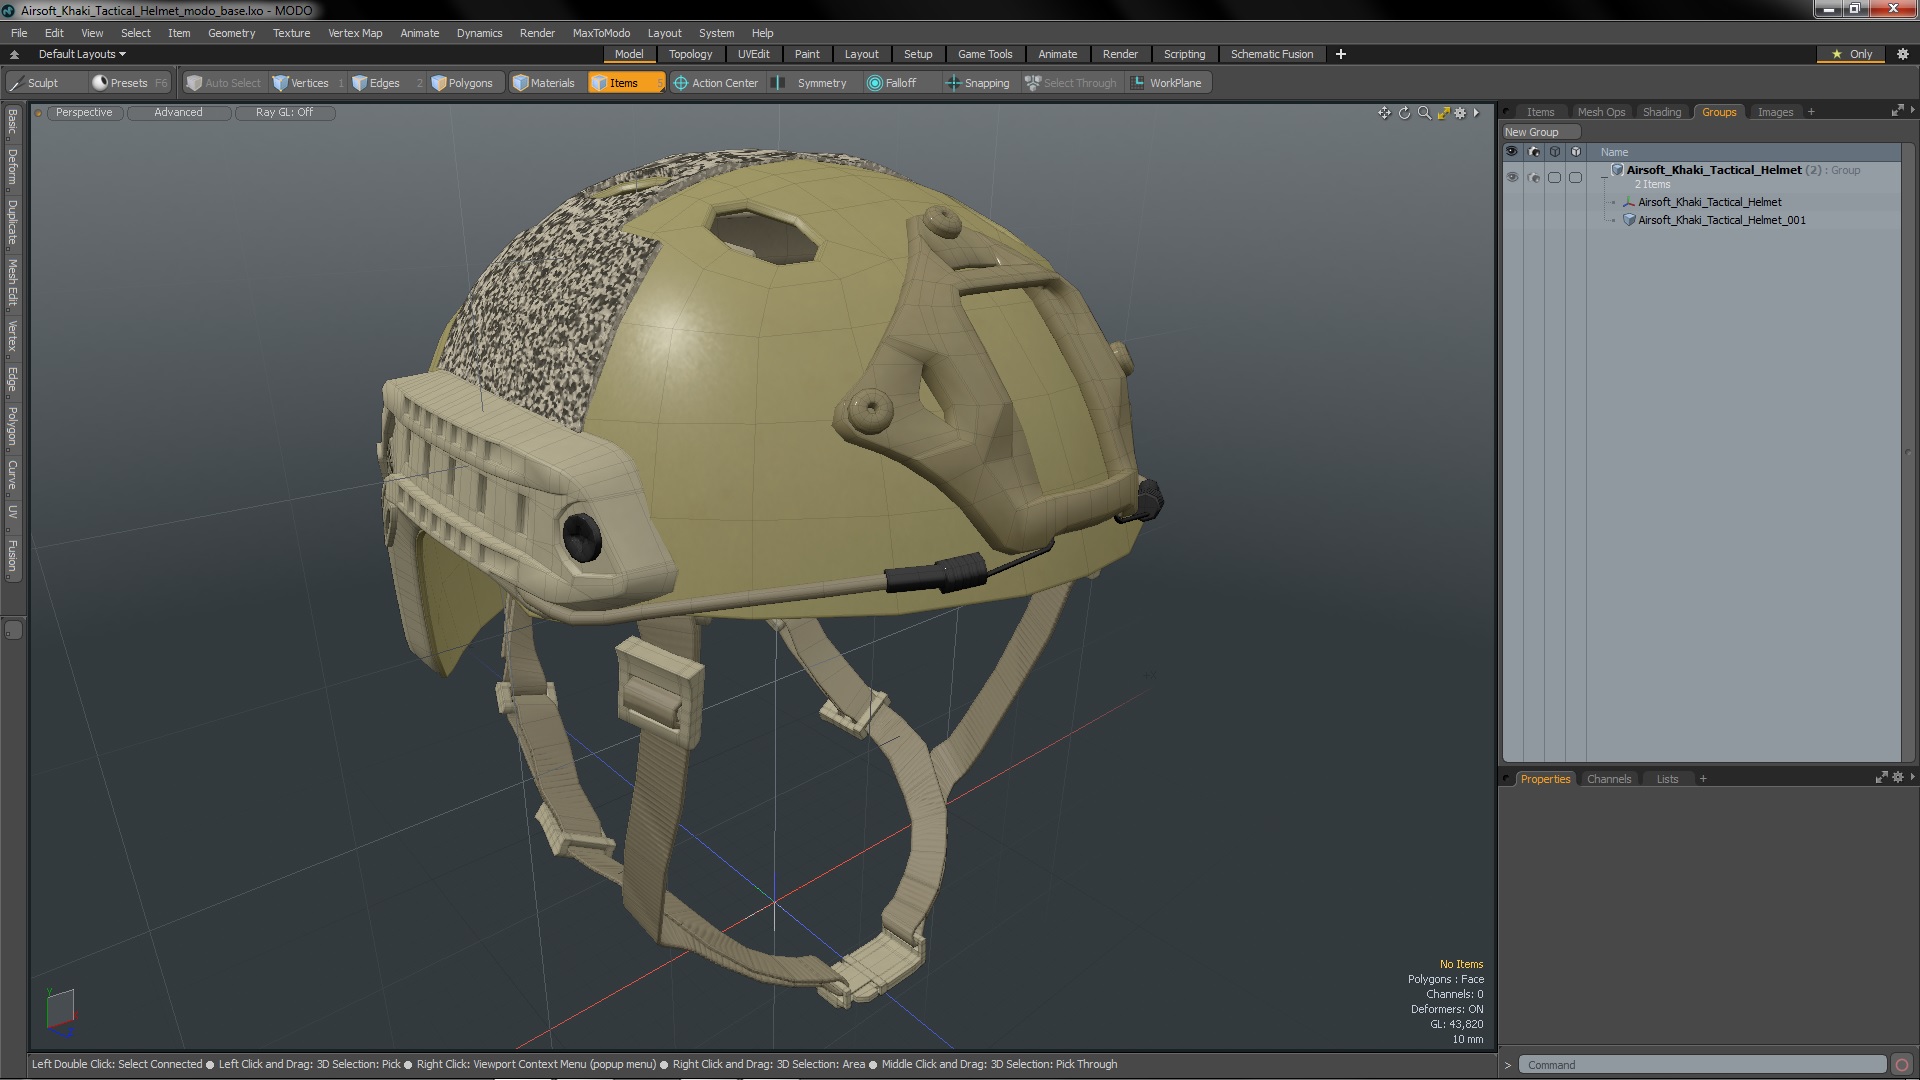
Task: Click the viewport rotate icon
Action: point(1404,113)
